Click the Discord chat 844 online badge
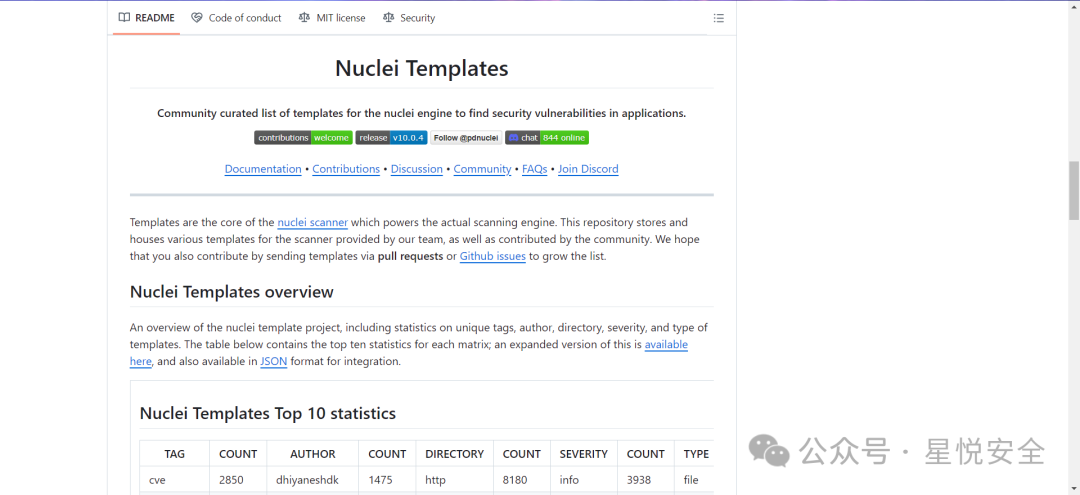The height and width of the screenshot is (495, 1080). [547, 138]
